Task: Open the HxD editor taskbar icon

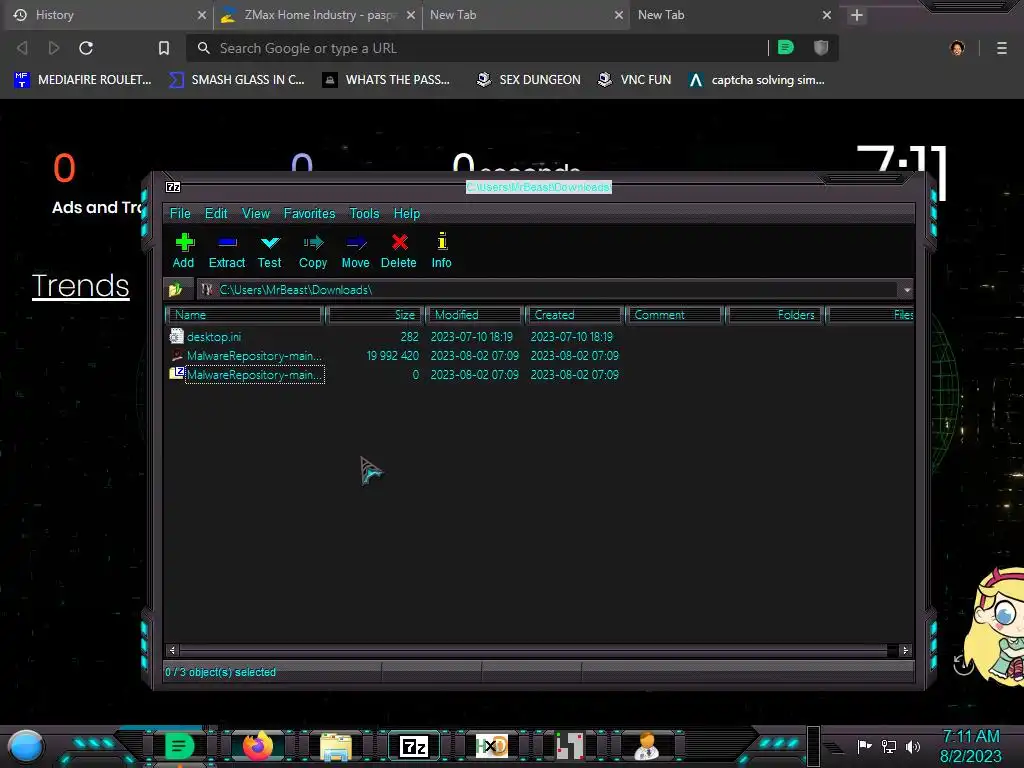Action: tap(492, 746)
